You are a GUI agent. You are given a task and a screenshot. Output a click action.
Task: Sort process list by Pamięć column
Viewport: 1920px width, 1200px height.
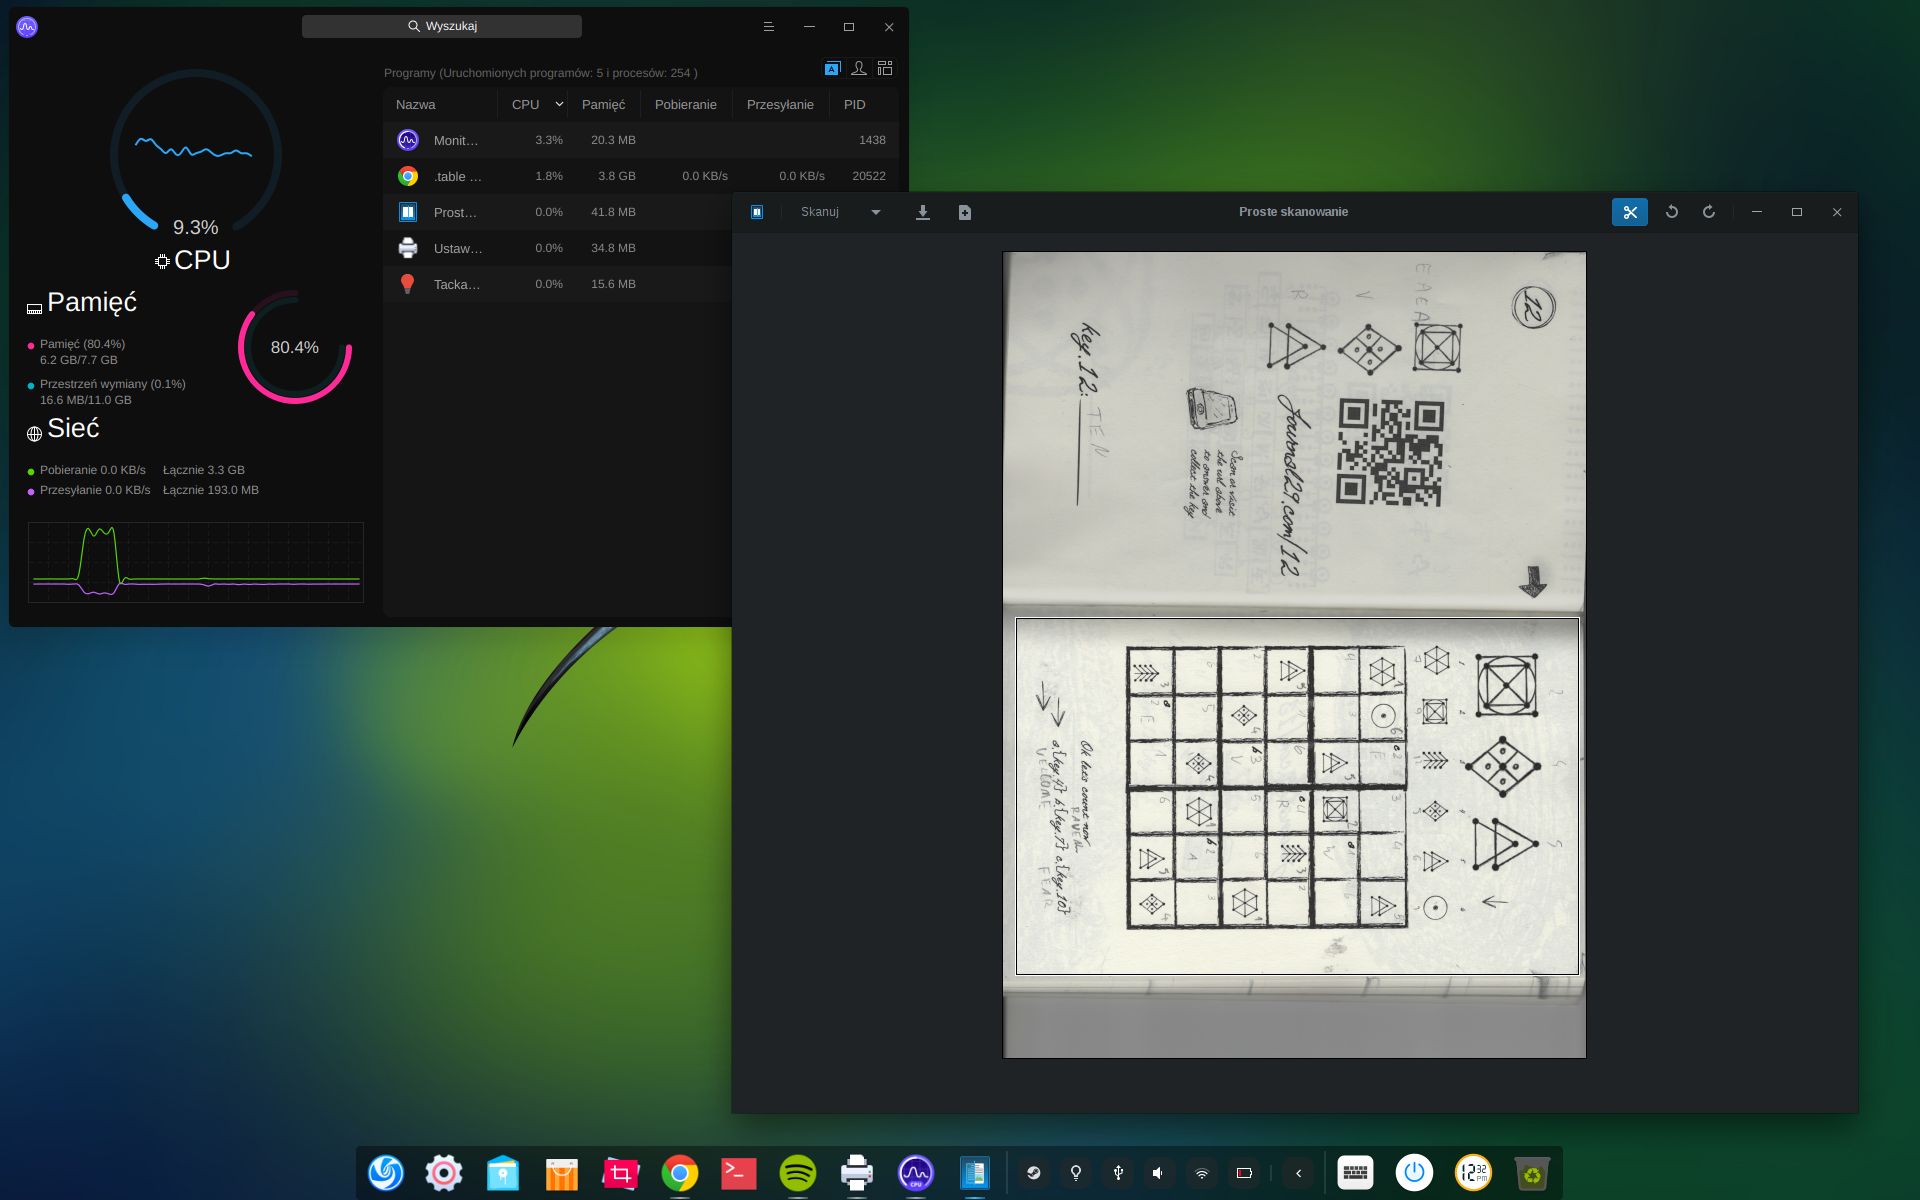(x=603, y=104)
